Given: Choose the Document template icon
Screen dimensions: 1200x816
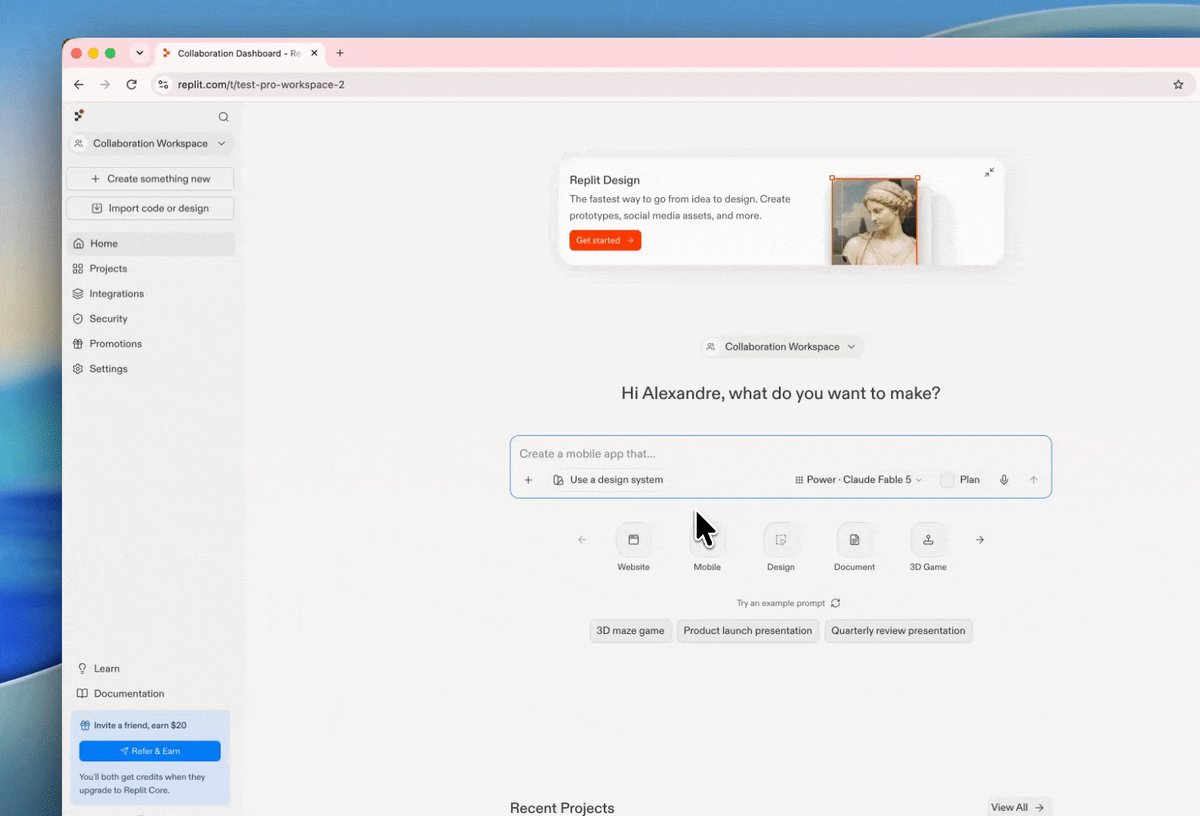Looking at the screenshot, I should pos(854,540).
